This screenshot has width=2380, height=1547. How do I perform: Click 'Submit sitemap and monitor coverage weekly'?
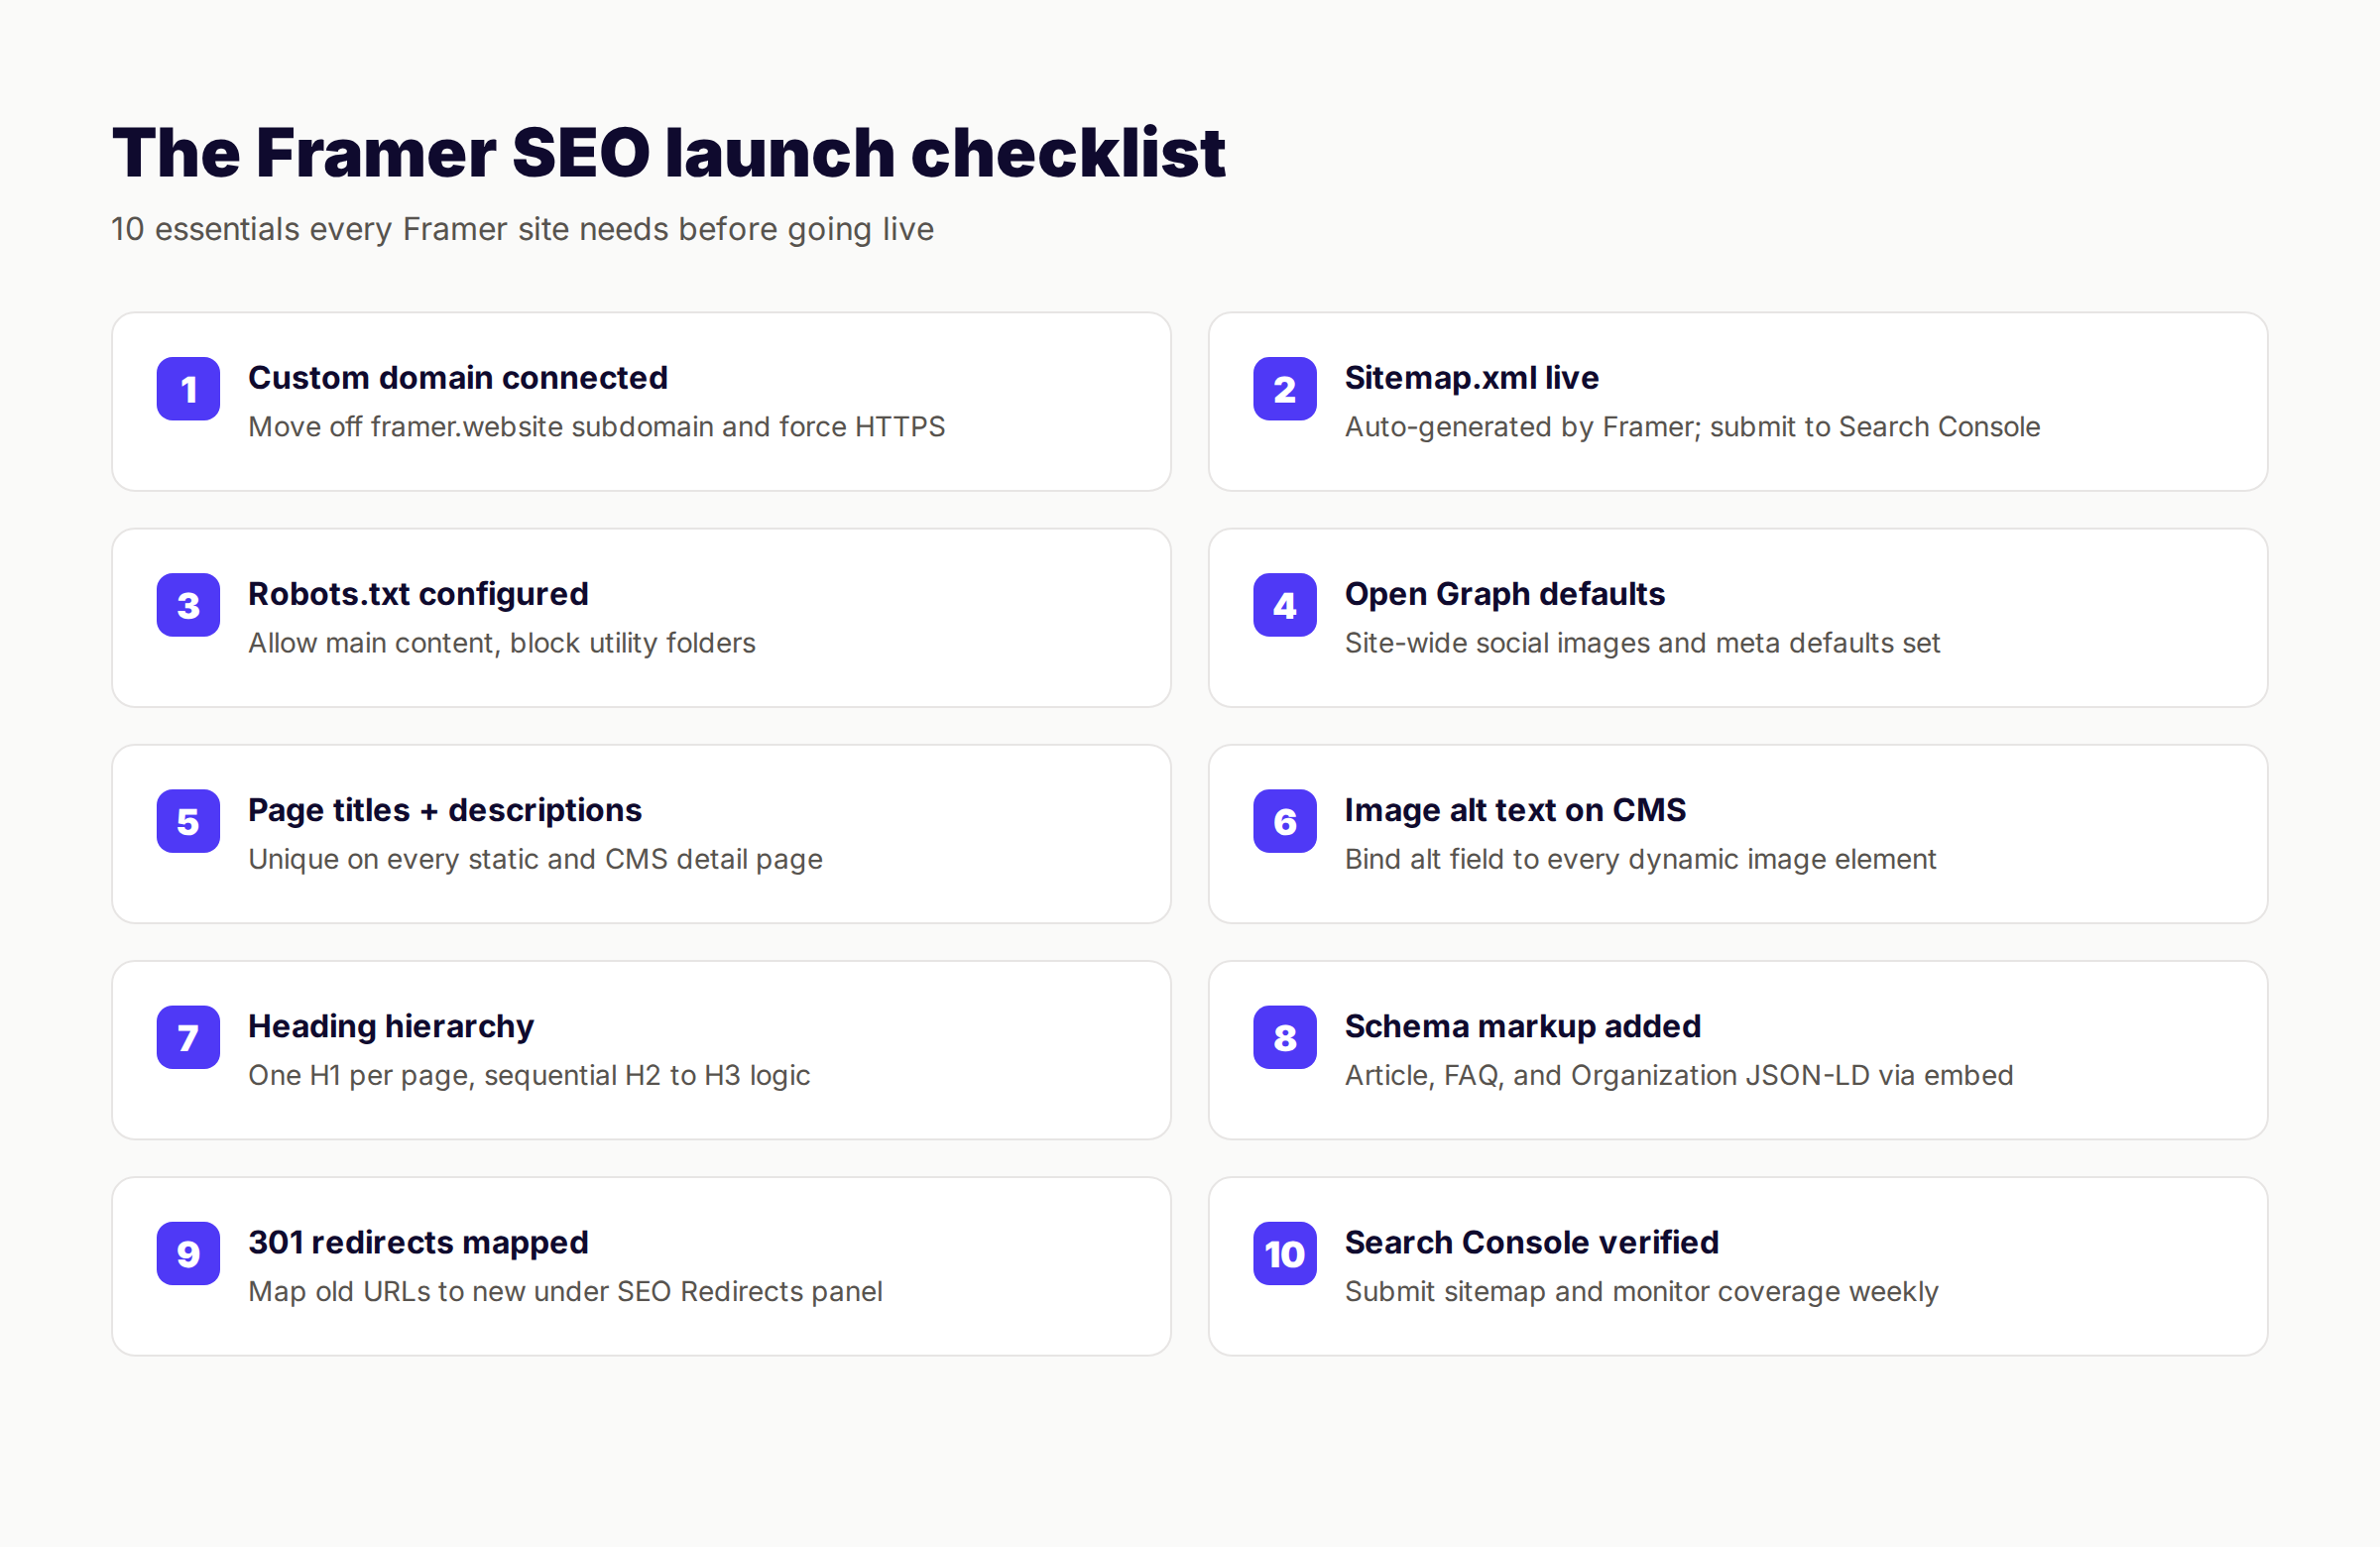1642,1291
